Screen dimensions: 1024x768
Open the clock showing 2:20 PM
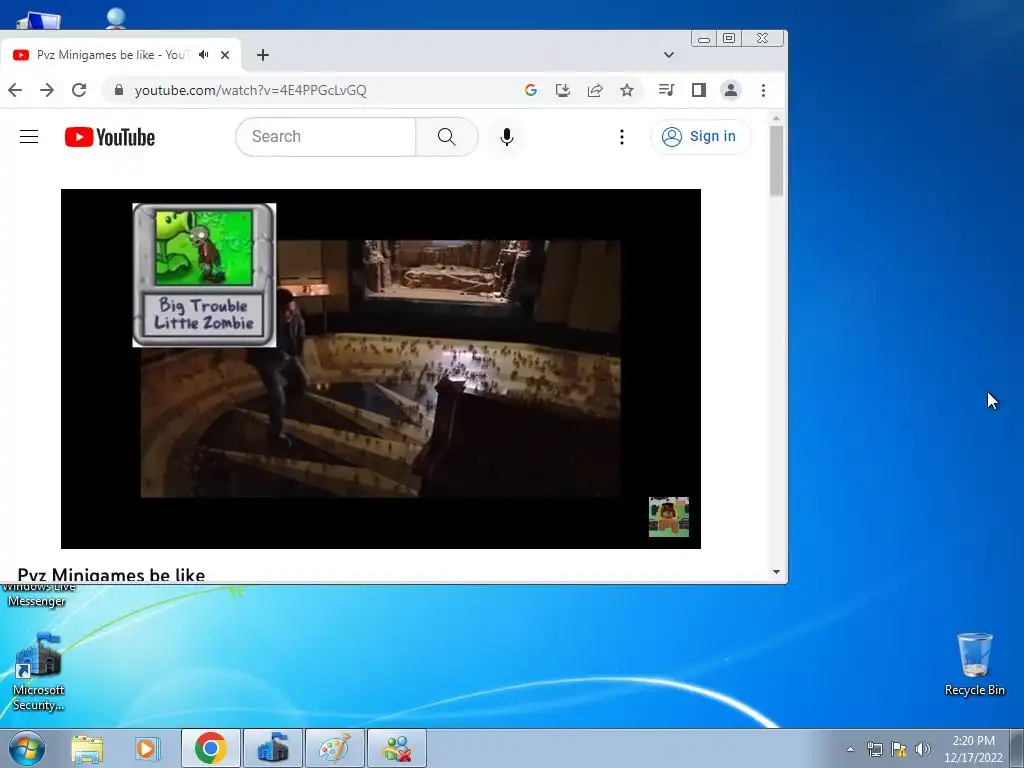(973, 749)
